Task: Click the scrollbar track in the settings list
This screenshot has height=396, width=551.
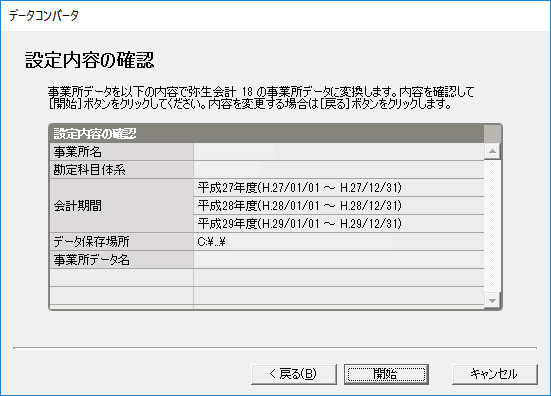Action: (492, 226)
